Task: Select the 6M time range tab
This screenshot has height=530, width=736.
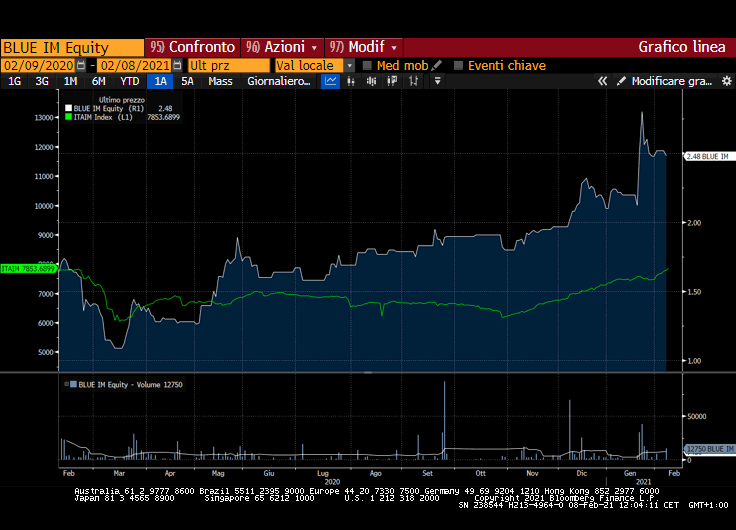Action: point(99,81)
